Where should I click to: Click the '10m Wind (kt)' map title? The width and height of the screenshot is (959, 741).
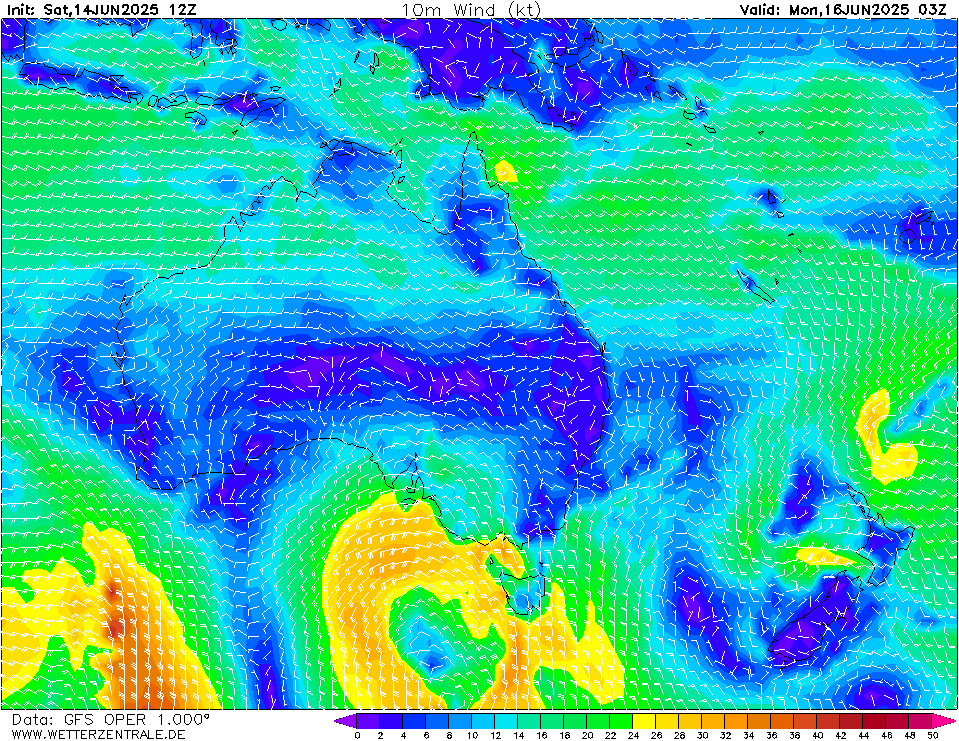471,10
